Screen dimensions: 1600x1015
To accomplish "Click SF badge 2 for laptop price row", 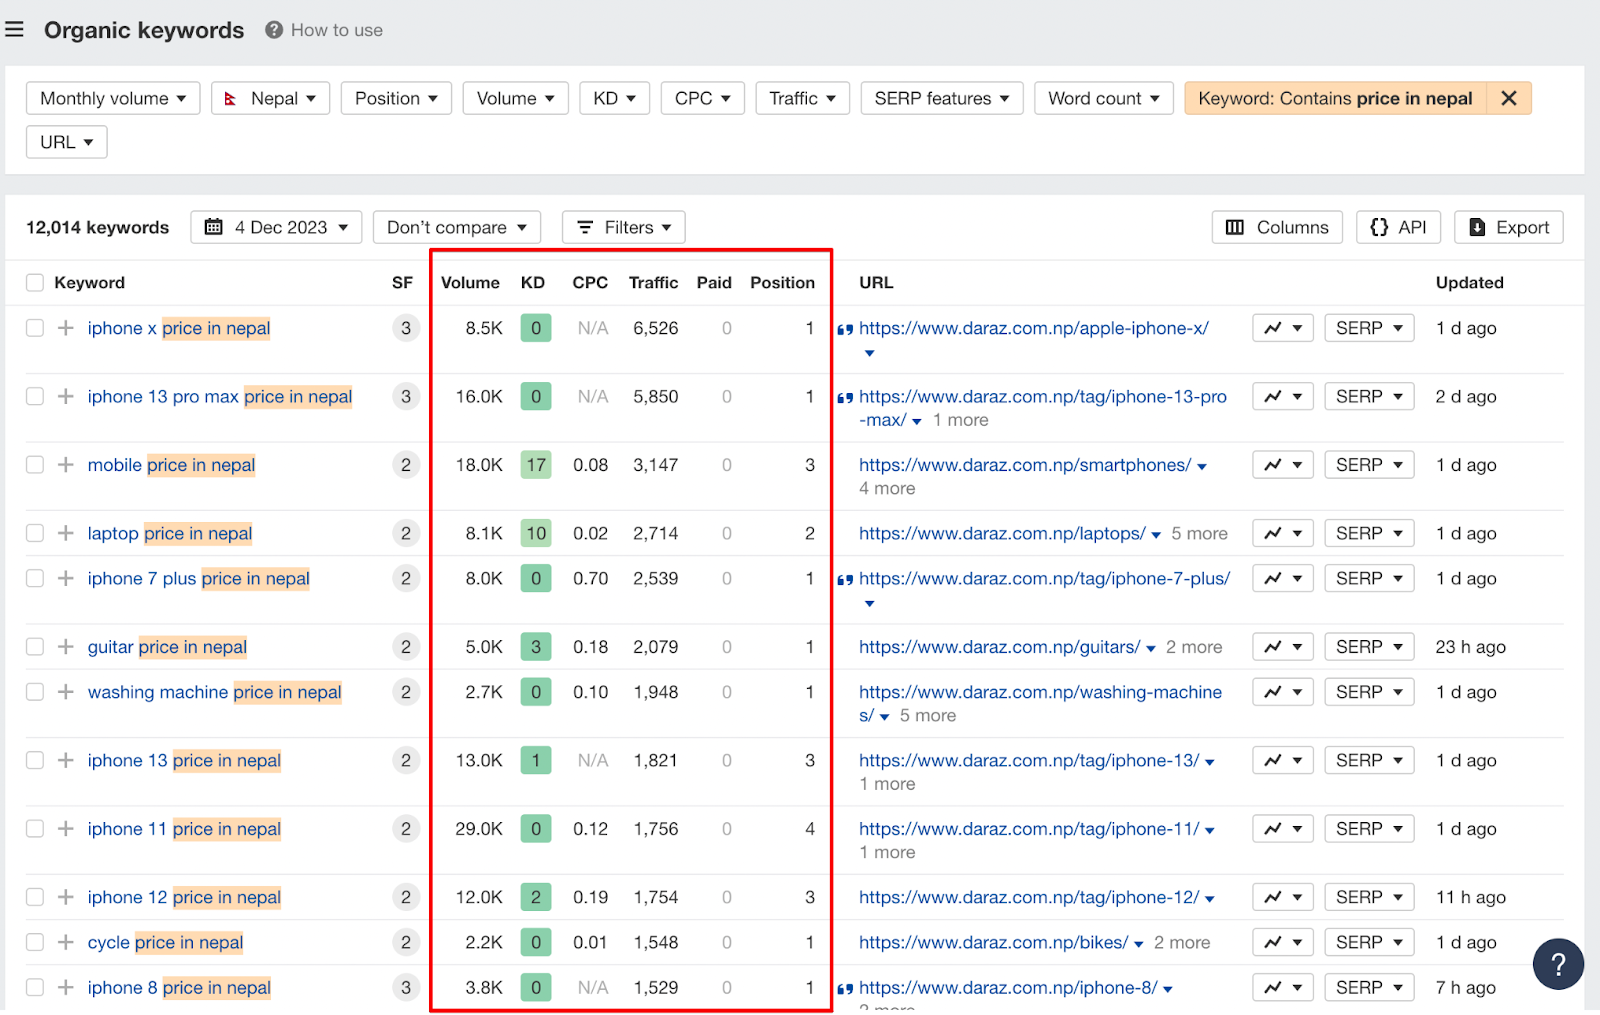I will coord(406,533).
